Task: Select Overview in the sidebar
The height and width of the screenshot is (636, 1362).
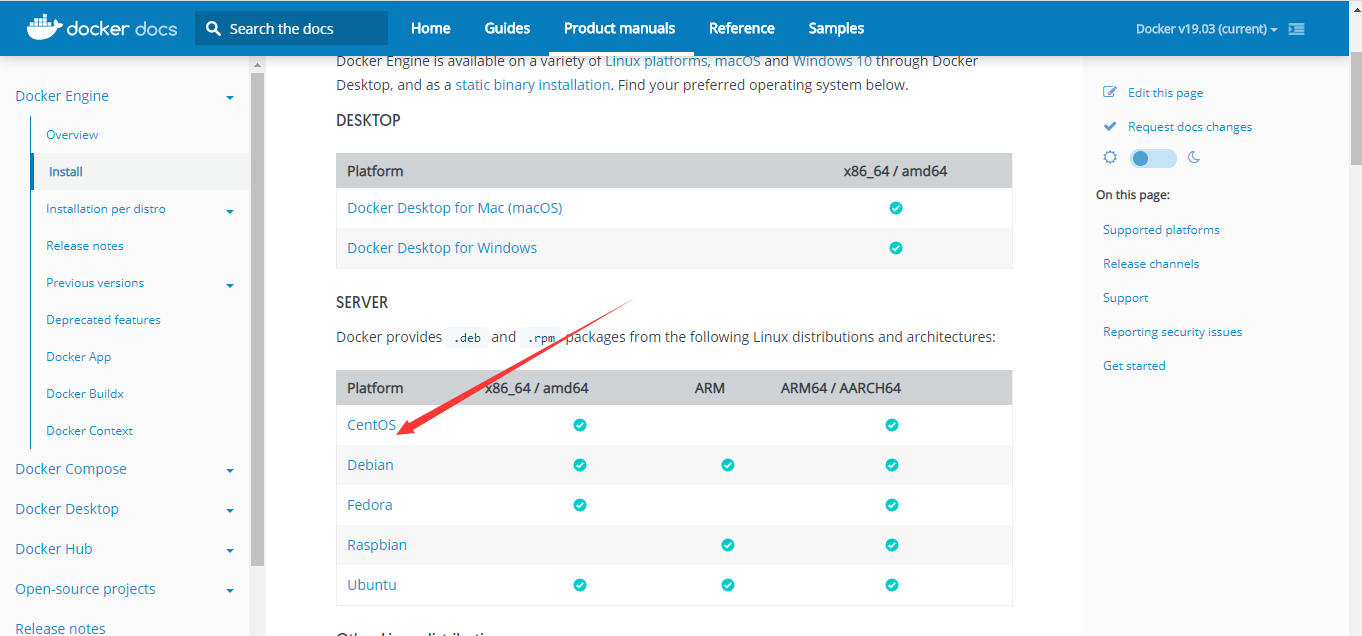Action: pyautogui.click(x=72, y=134)
